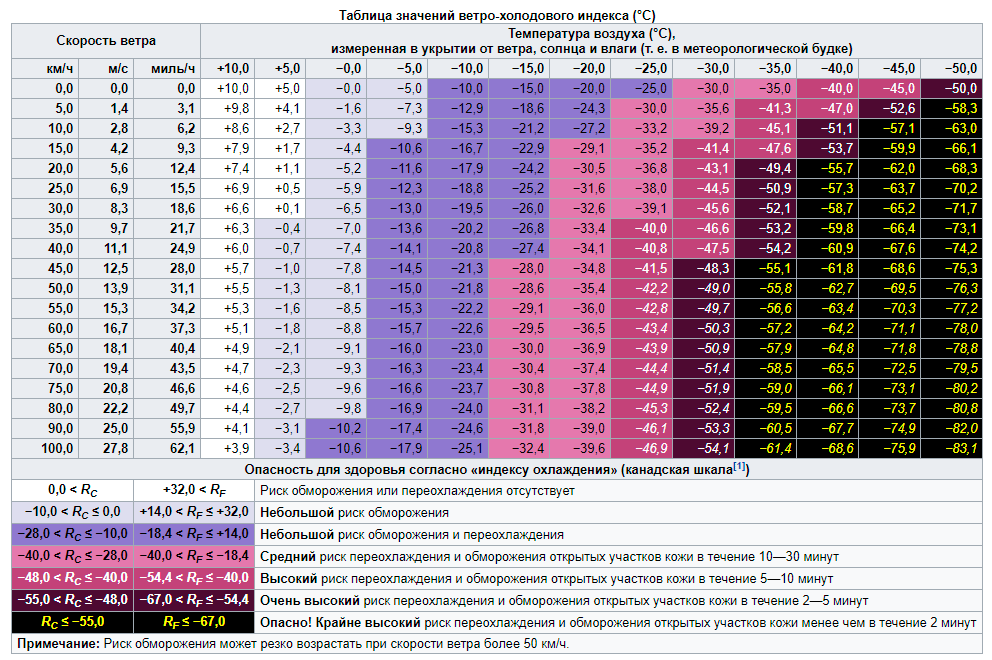This screenshot has width=992, height=660.
Task: Click the light lavender −10,0 < Rc ≤ 0,0 legend cell
Action: point(72,512)
